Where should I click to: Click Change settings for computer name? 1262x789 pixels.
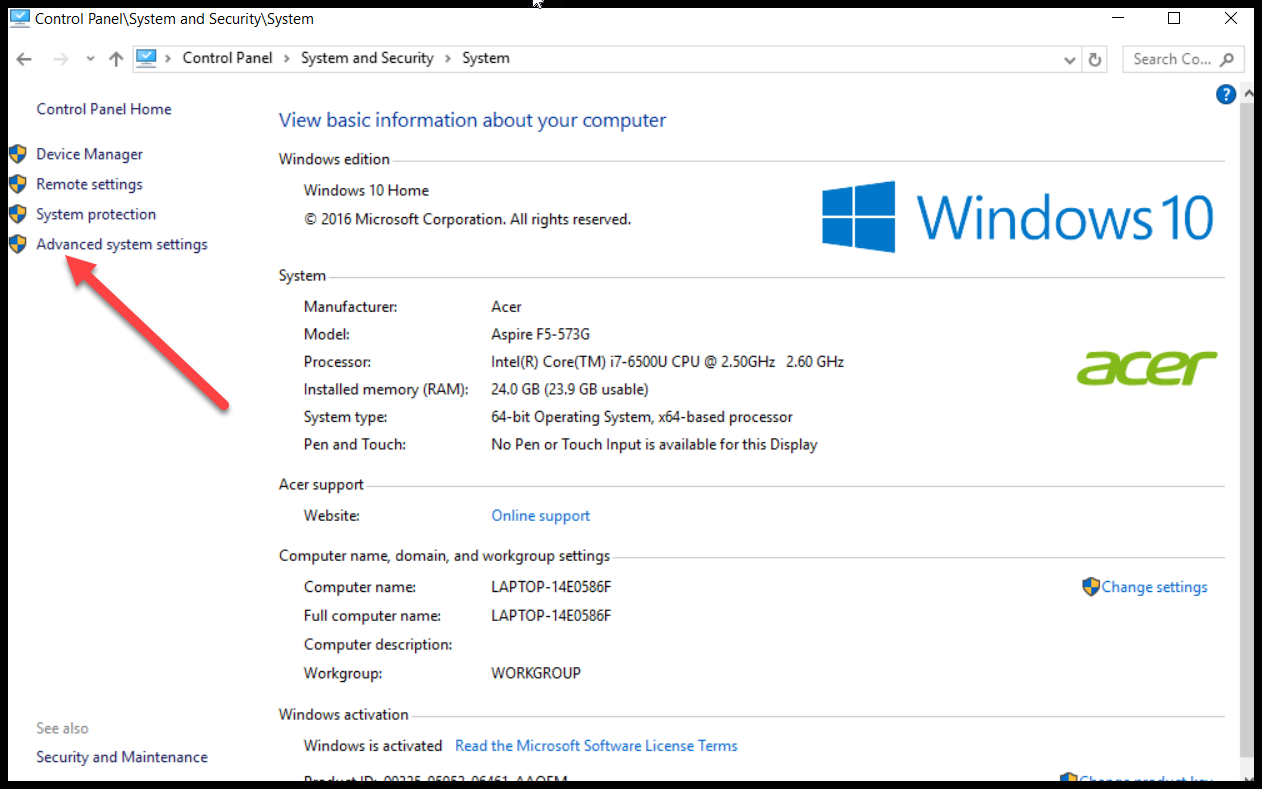tap(1154, 587)
